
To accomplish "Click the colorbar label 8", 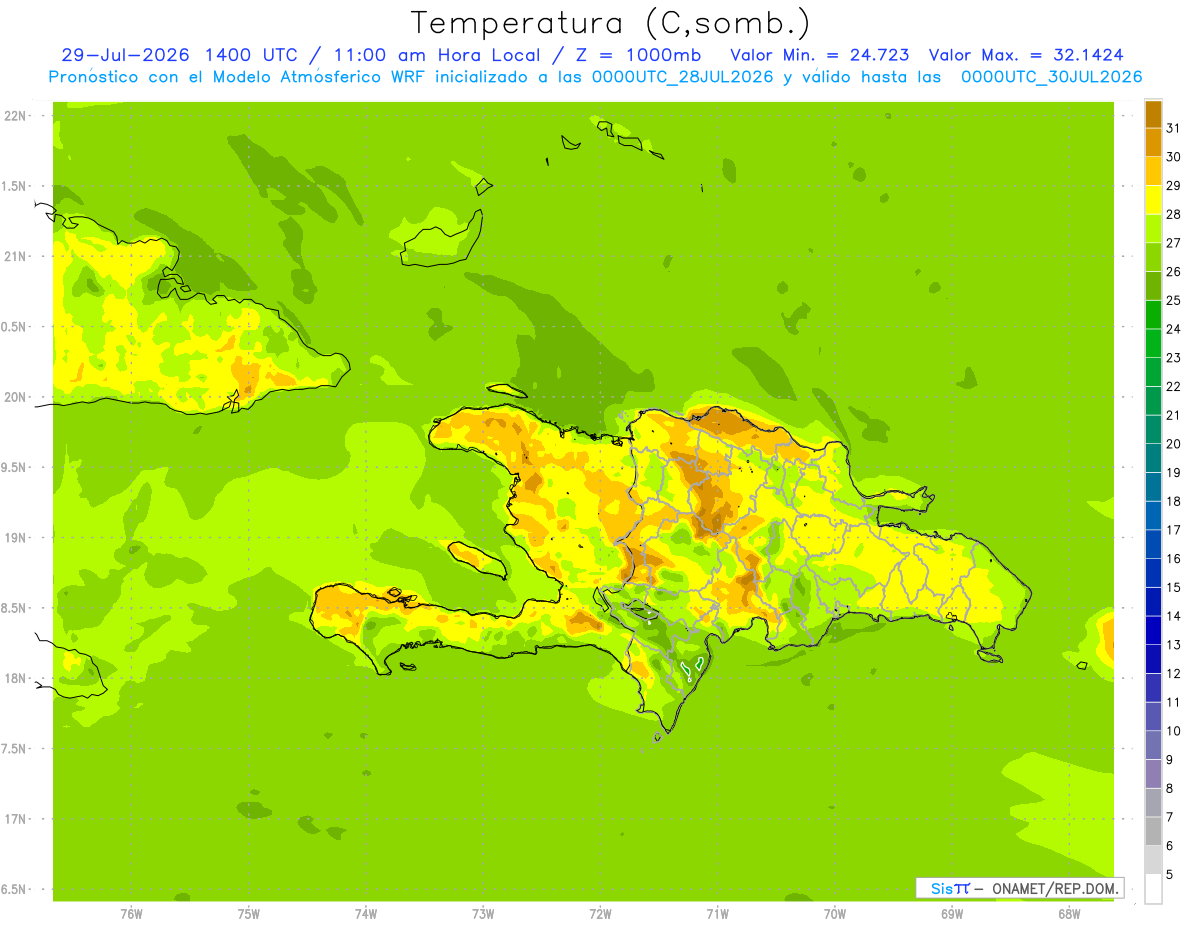I will pos(1170,788).
